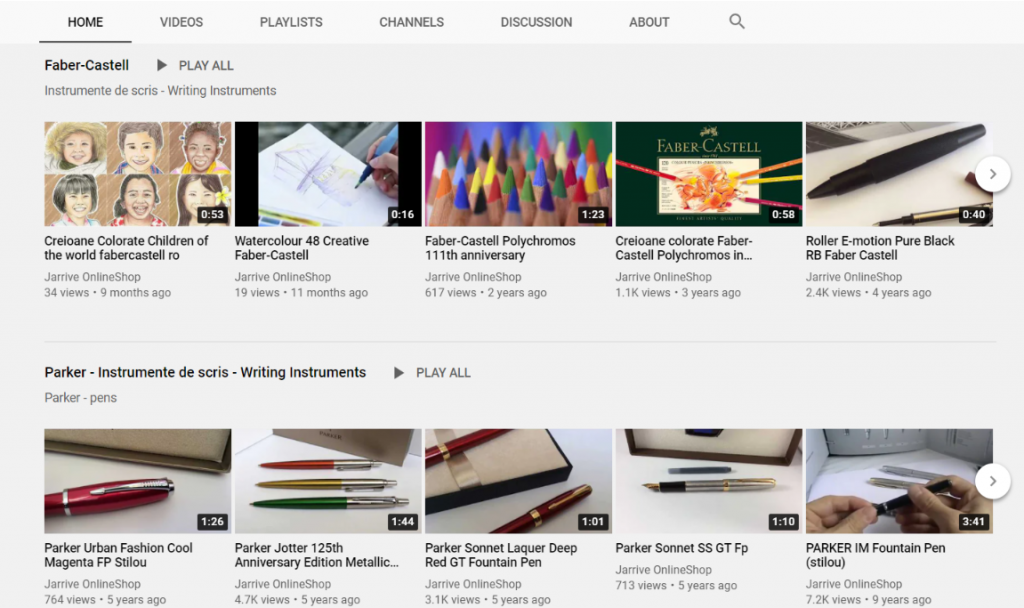1024x608 pixels.
Task: Click the play triangle beside Parker PLAY ALL
Action: click(398, 373)
